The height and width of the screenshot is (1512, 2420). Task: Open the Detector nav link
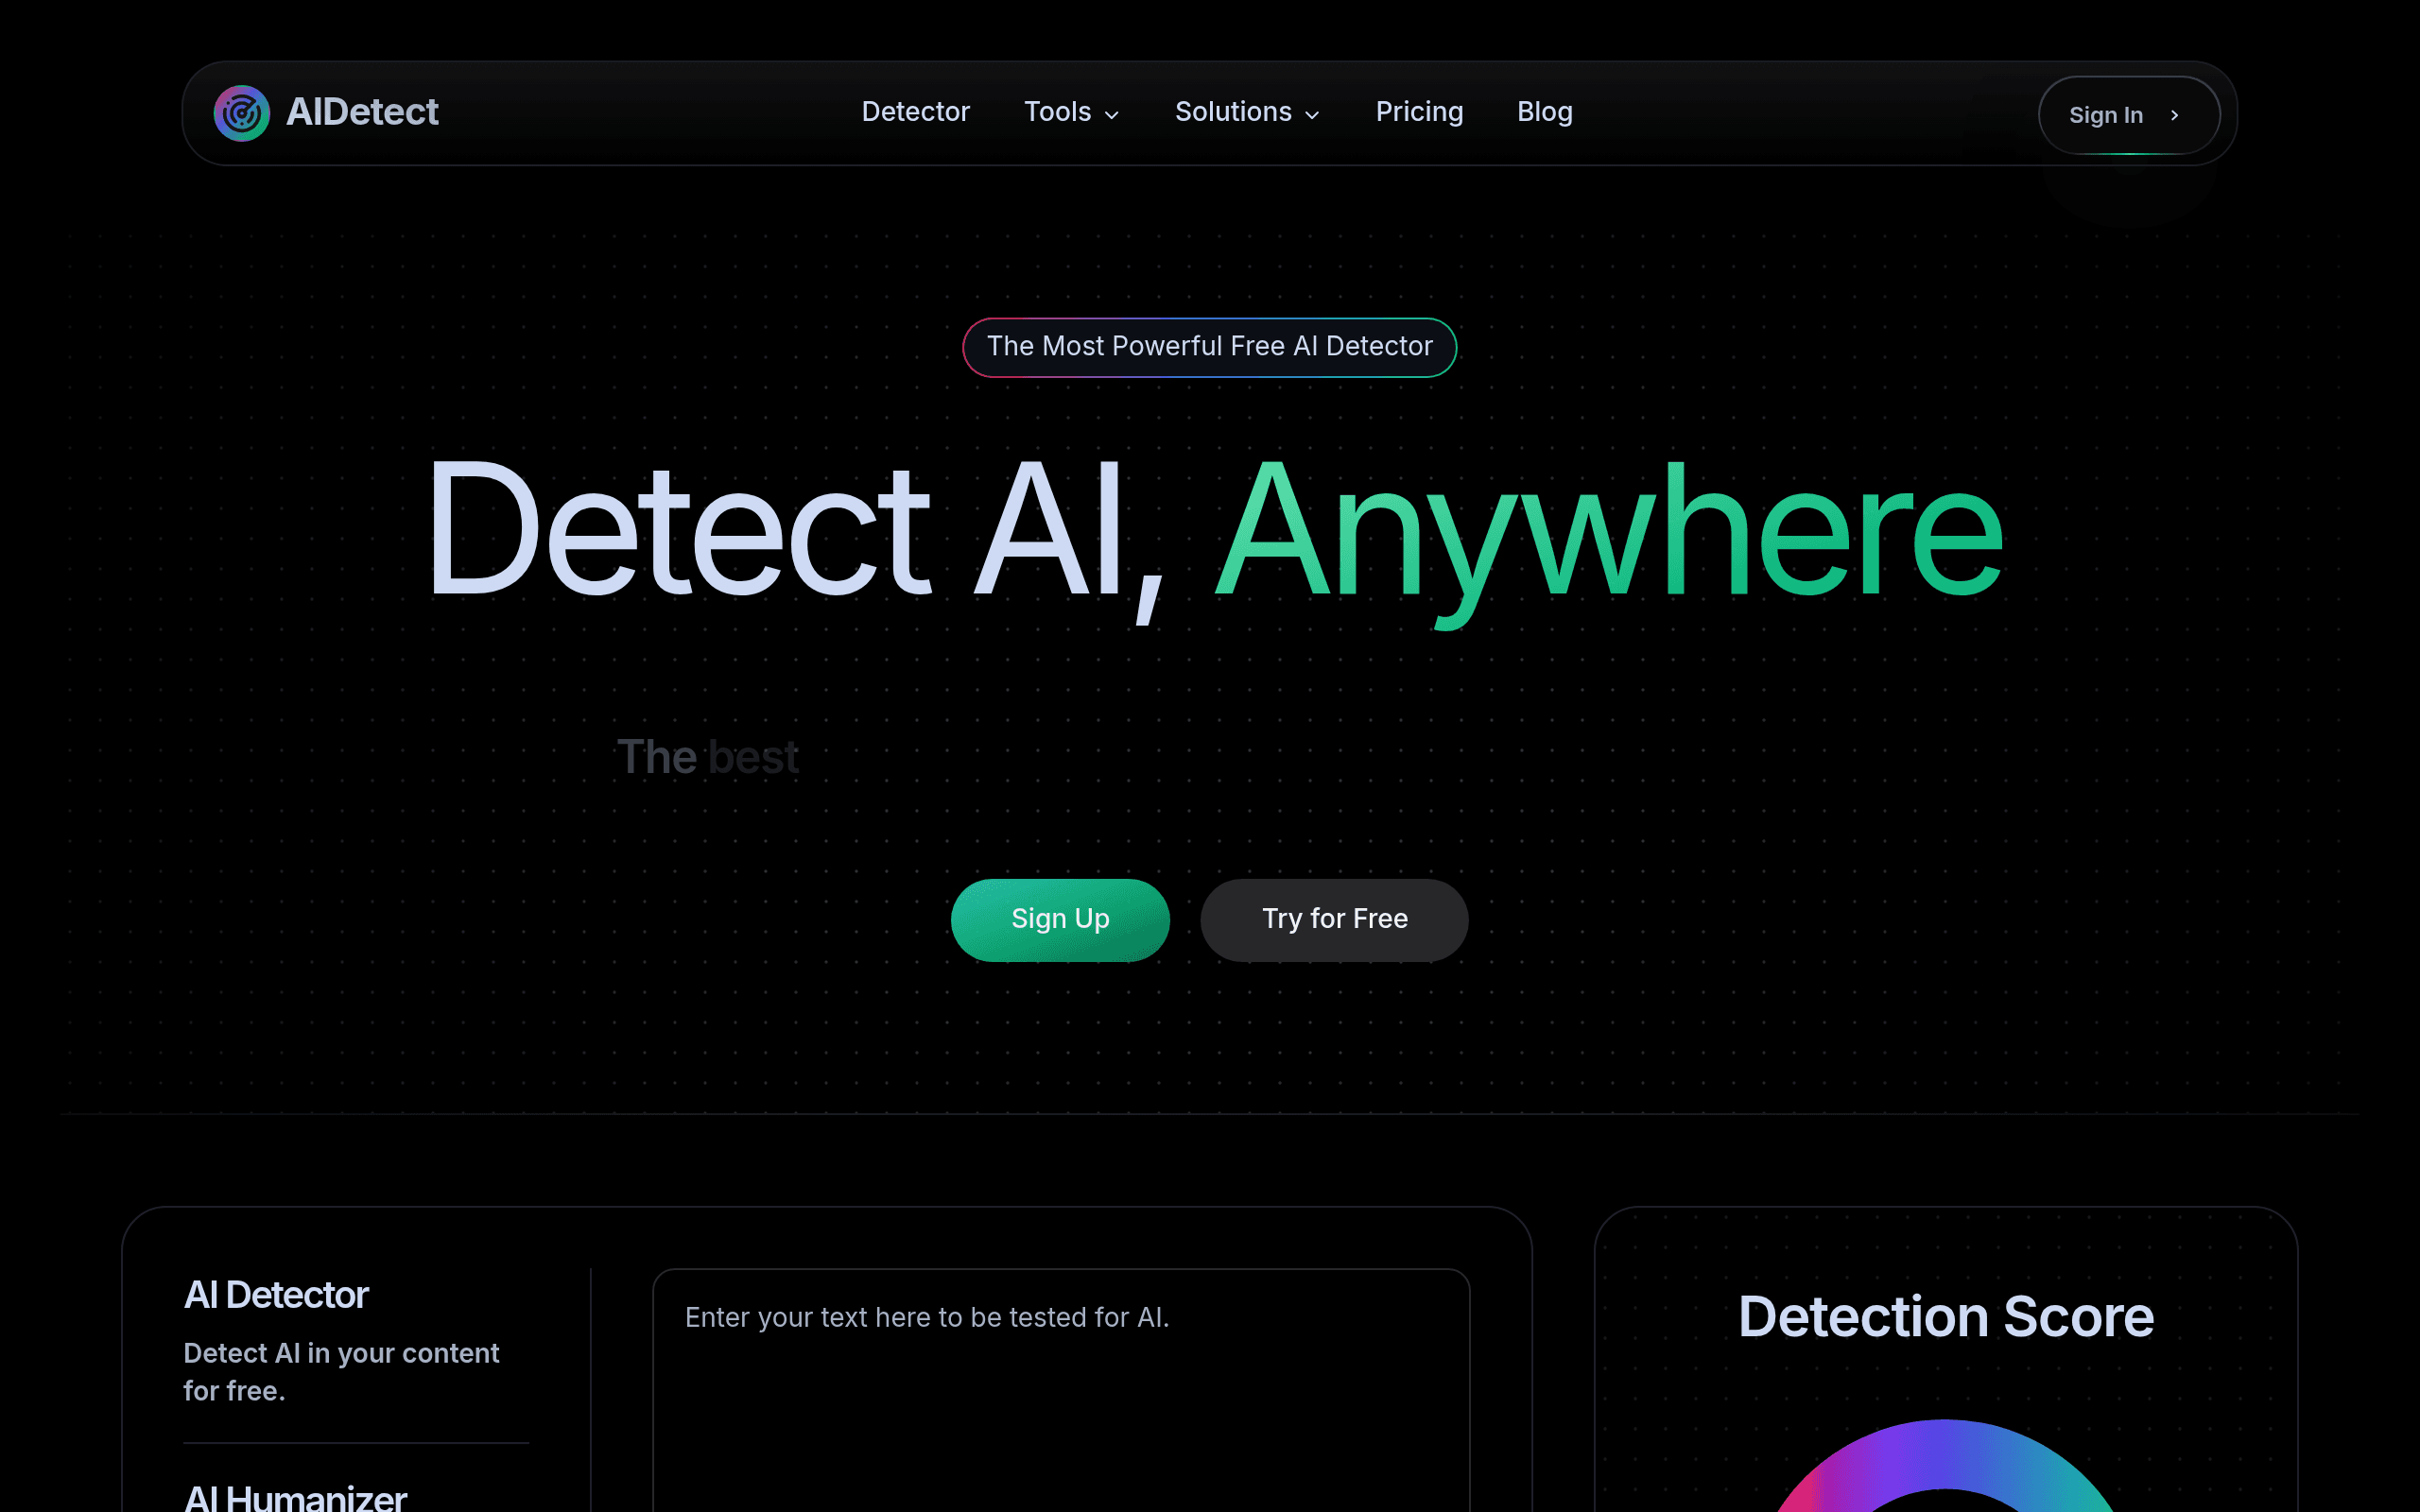pos(915,112)
